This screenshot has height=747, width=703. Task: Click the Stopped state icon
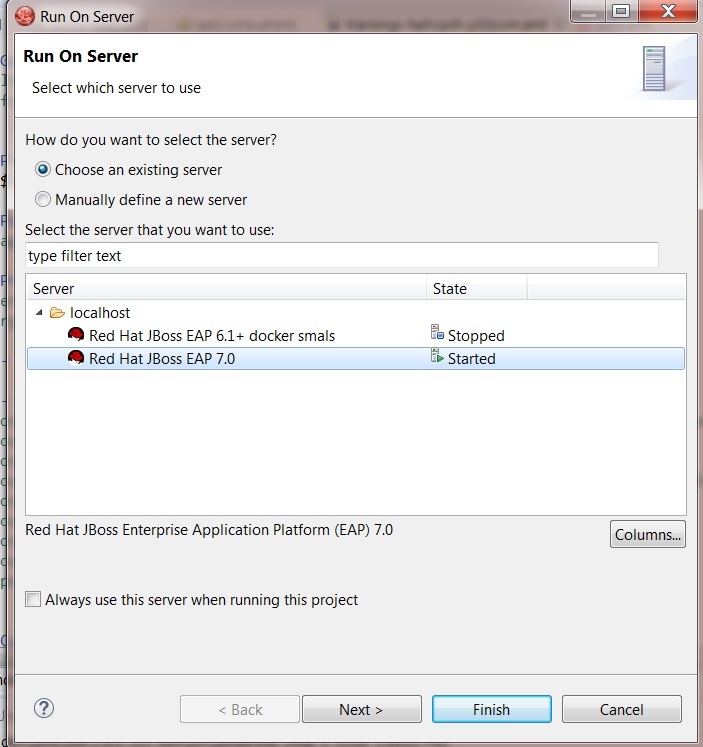tap(437, 332)
